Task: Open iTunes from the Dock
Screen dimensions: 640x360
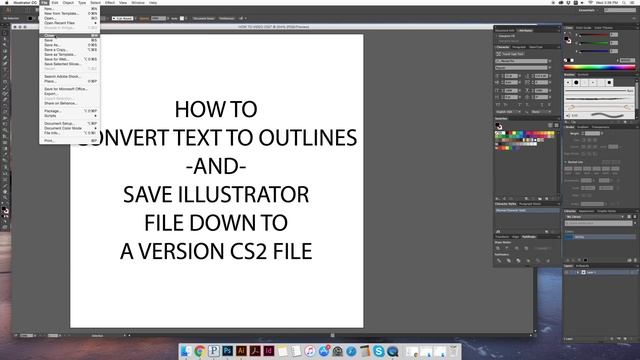Action: click(310, 351)
